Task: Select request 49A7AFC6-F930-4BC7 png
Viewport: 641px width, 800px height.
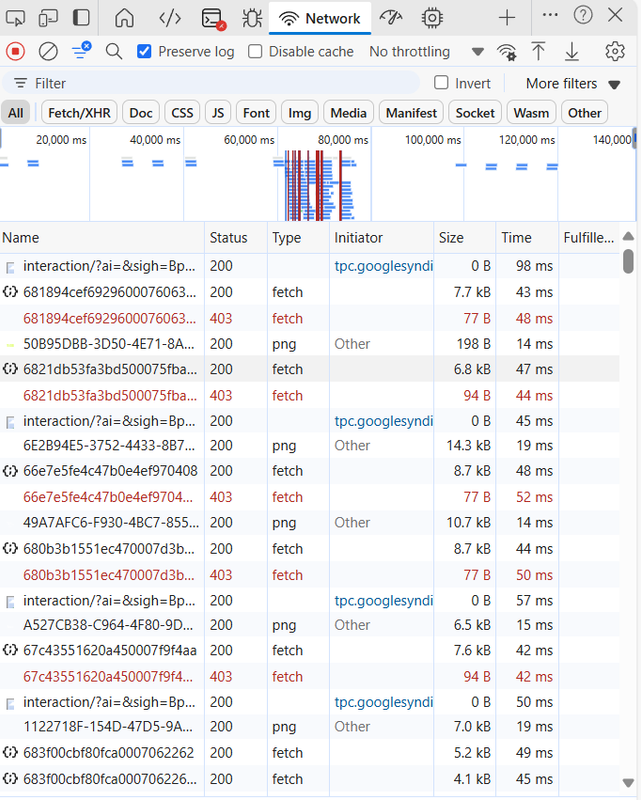Action: pyautogui.click(x=310, y=522)
